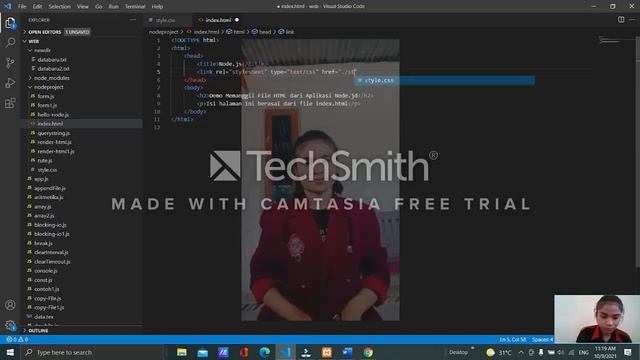Screen dimensions: 640x360
Task: Click the VS Code logo in the title bar
Action: point(7,6)
